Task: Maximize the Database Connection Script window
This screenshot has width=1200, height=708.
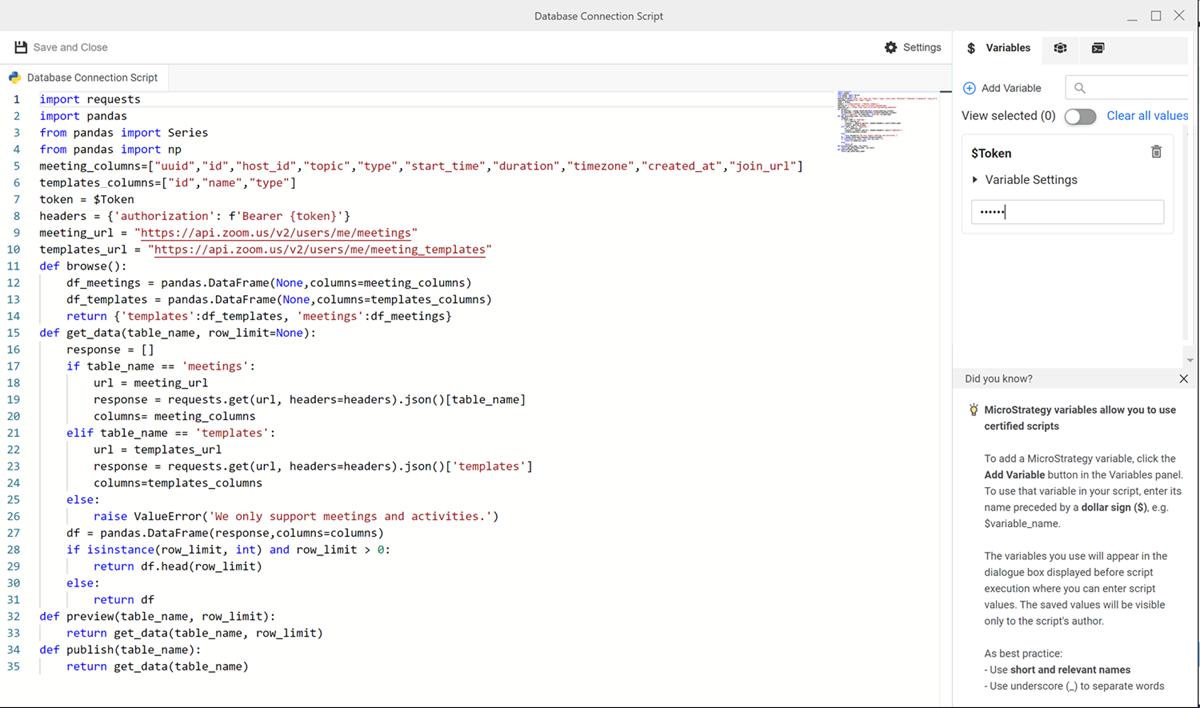Action: click(1156, 16)
